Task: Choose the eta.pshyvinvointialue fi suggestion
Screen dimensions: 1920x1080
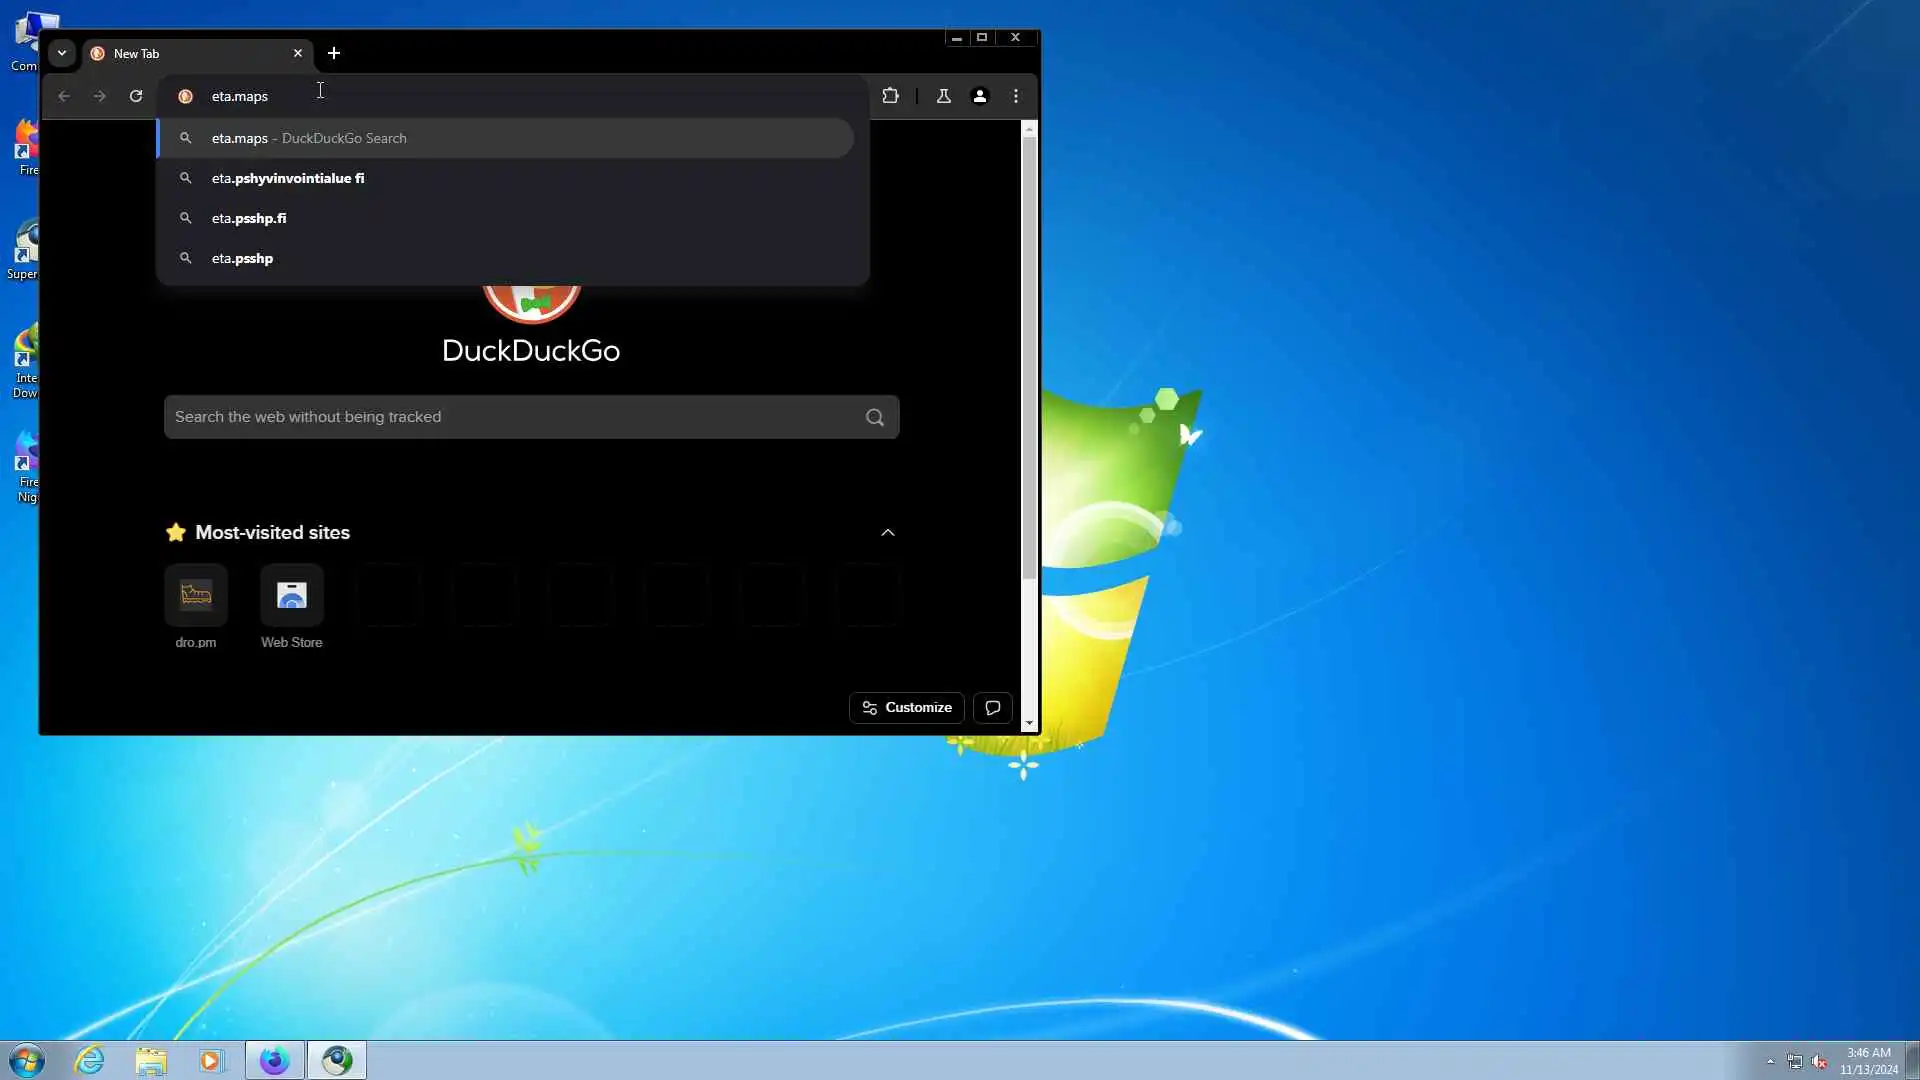Action: (288, 178)
